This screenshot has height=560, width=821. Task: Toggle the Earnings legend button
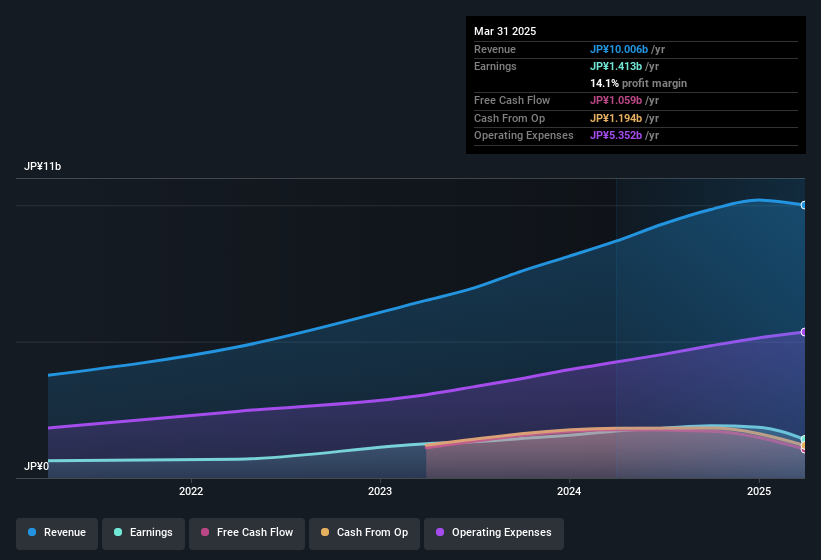pos(143,533)
